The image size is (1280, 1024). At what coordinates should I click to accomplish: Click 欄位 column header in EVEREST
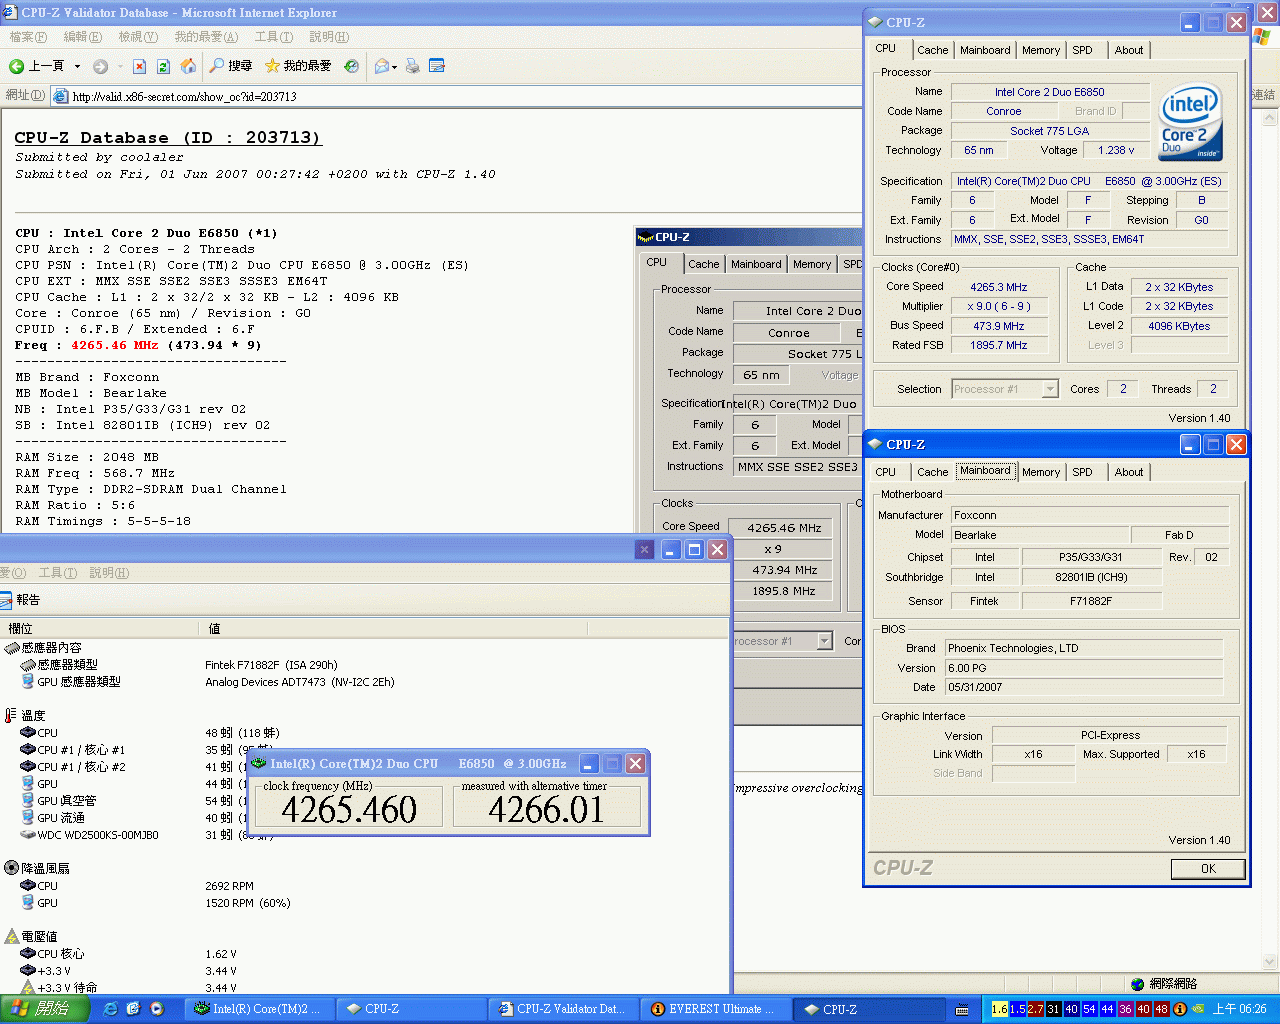tap(100, 628)
